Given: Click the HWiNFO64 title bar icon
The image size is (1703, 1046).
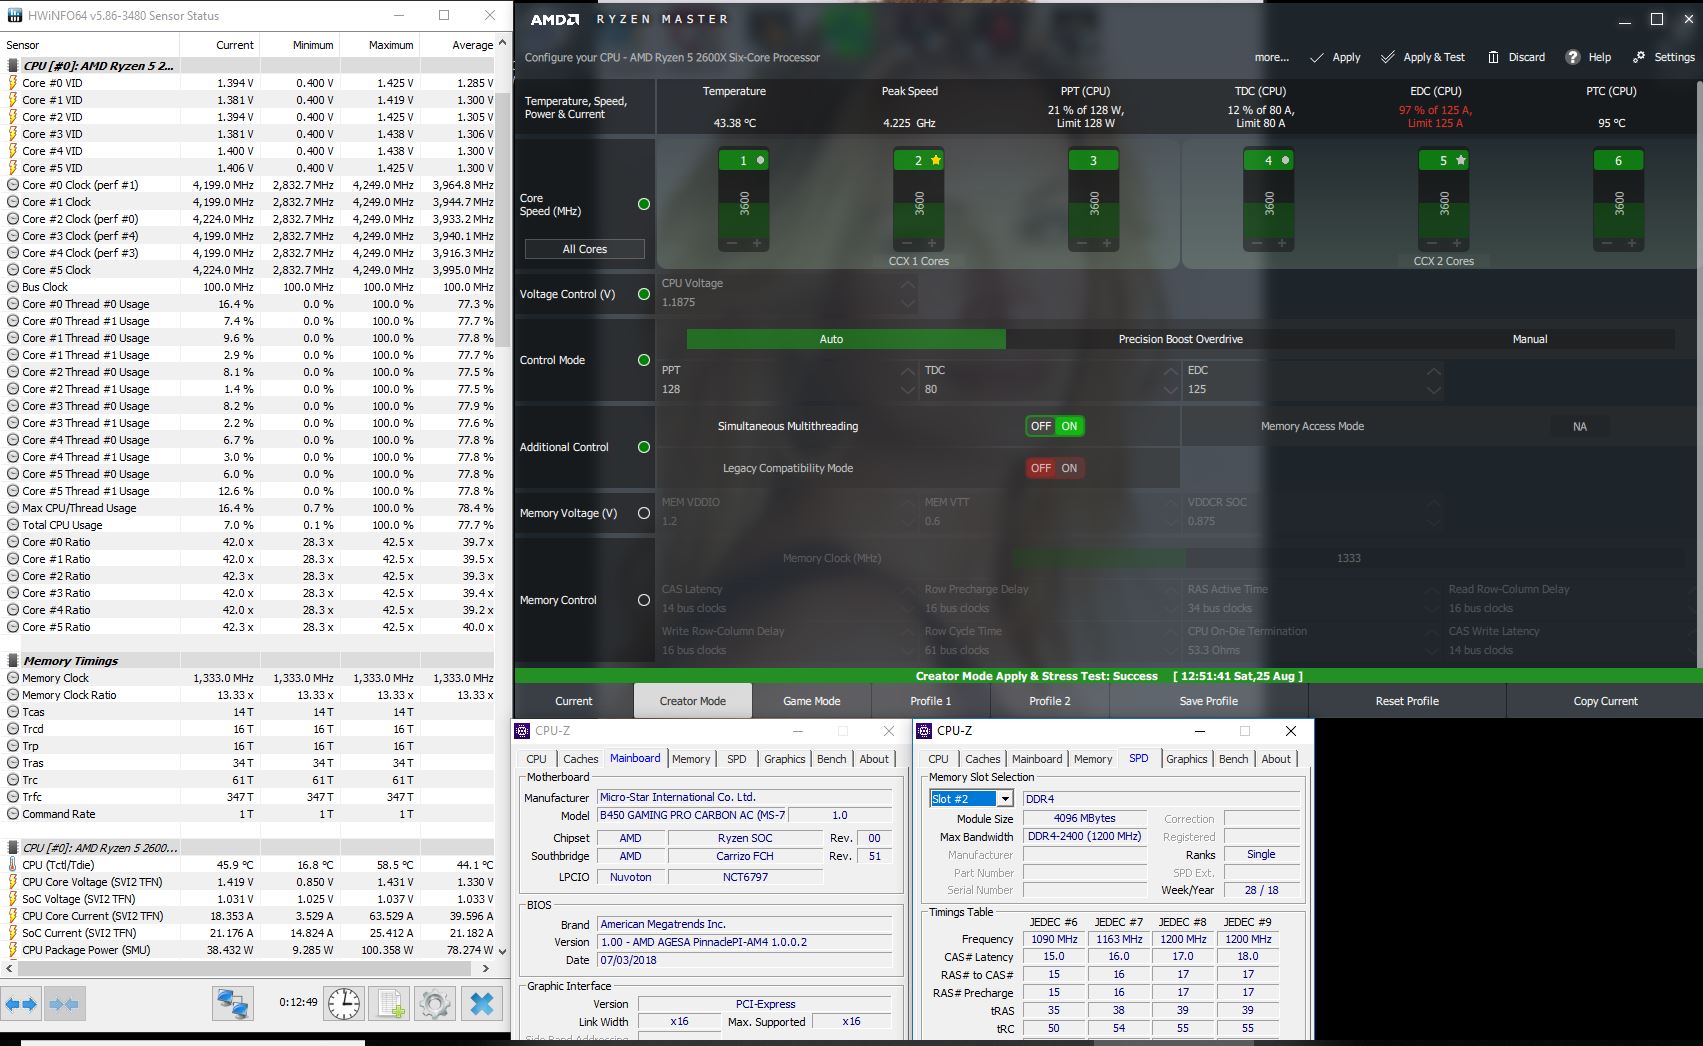Looking at the screenshot, I should click(x=14, y=16).
